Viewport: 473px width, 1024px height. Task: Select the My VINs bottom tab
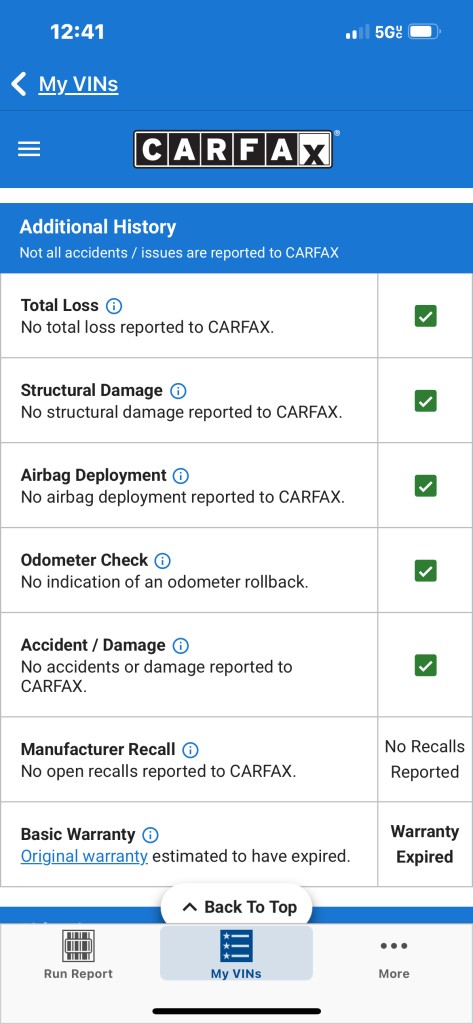click(x=236, y=953)
